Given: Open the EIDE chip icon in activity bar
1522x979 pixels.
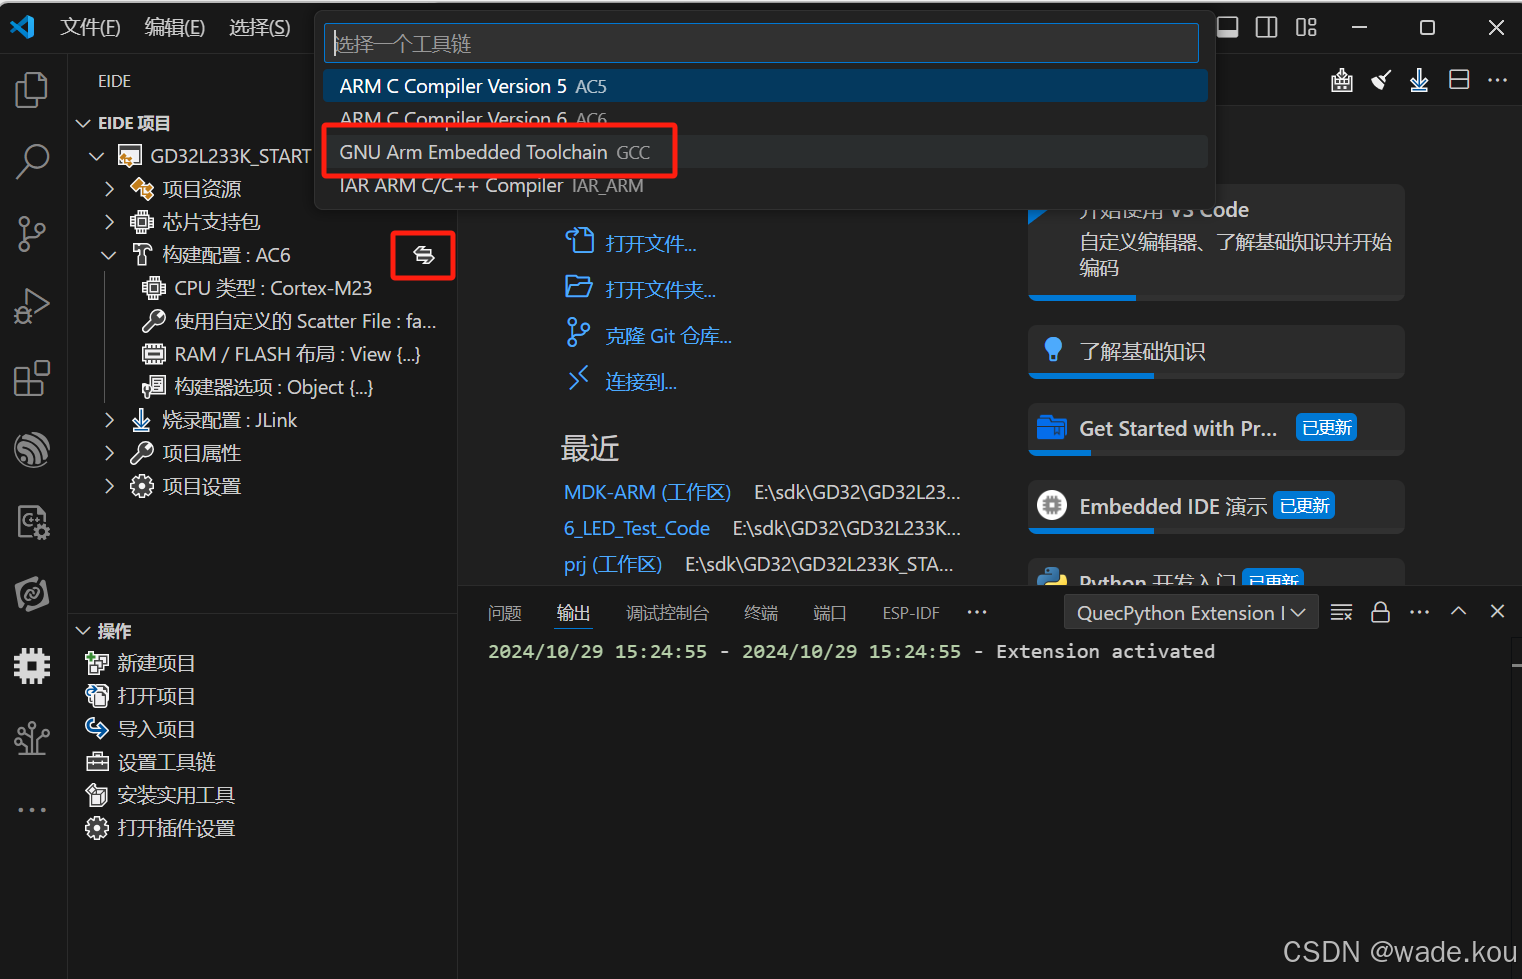Looking at the screenshot, I should click(32, 666).
